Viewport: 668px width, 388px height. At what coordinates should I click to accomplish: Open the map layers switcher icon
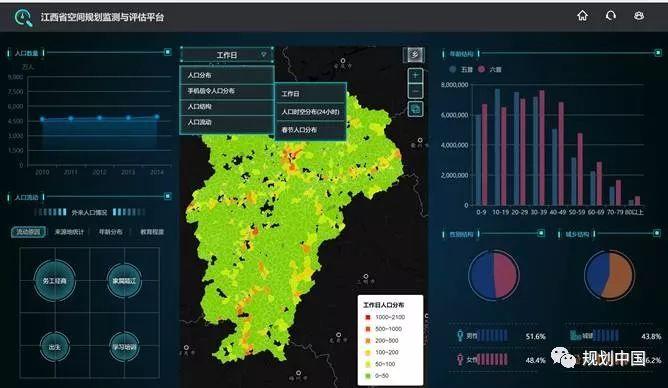click(x=414, y=55)
